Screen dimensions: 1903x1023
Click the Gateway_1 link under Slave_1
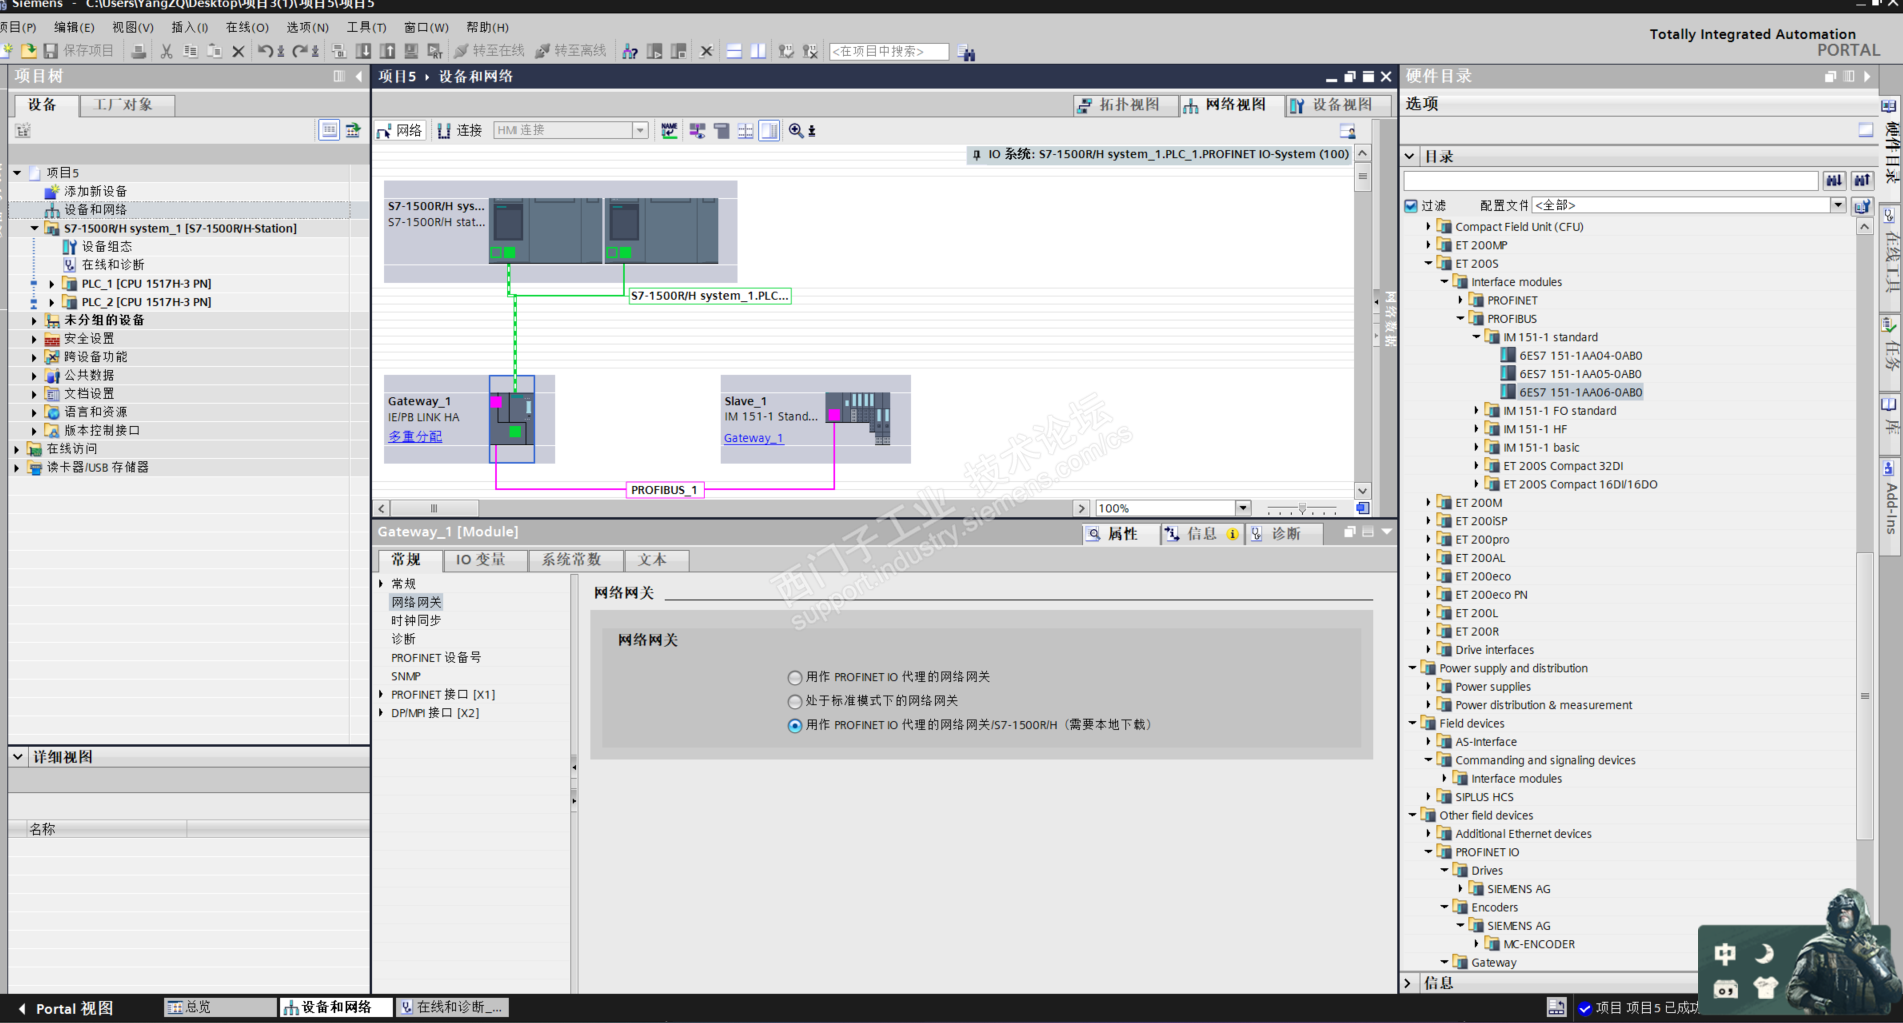[754, 438]
